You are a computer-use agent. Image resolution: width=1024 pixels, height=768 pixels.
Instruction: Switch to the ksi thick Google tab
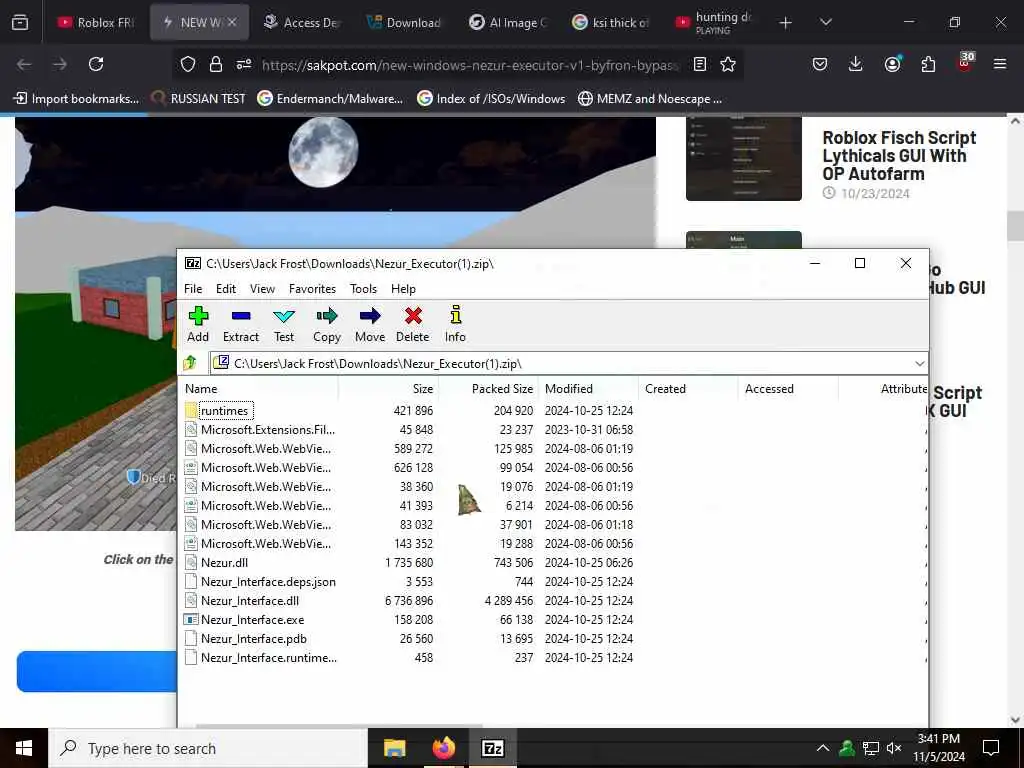(611, 22)
